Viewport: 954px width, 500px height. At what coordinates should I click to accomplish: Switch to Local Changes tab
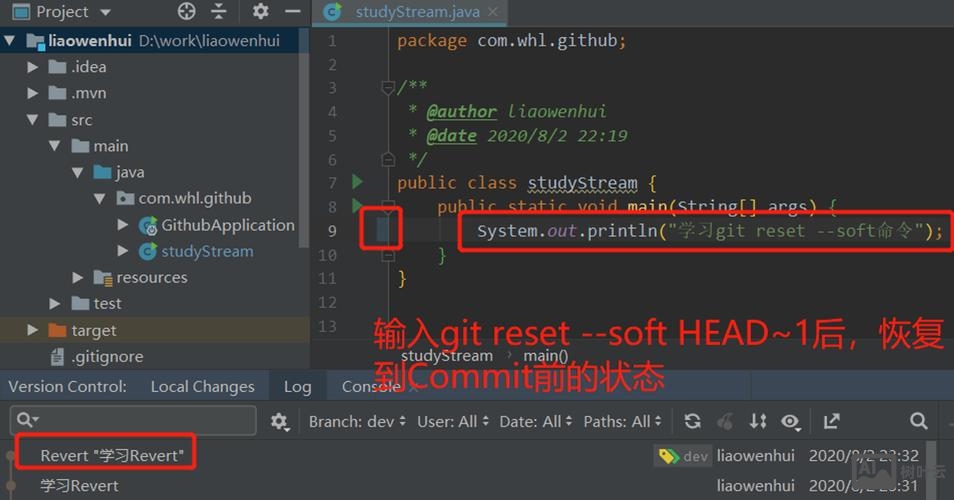click(203, 387)
